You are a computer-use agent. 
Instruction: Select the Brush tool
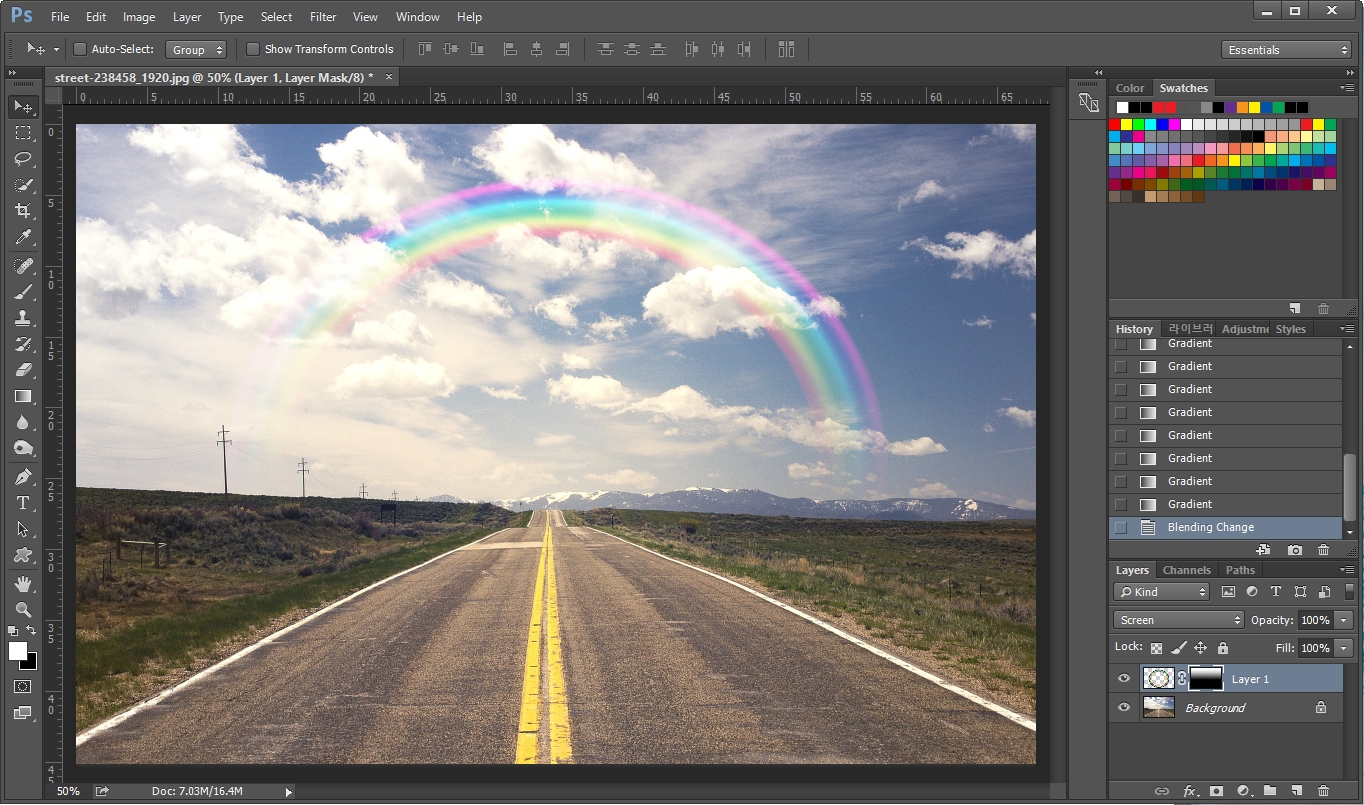(x=23, y=292)
